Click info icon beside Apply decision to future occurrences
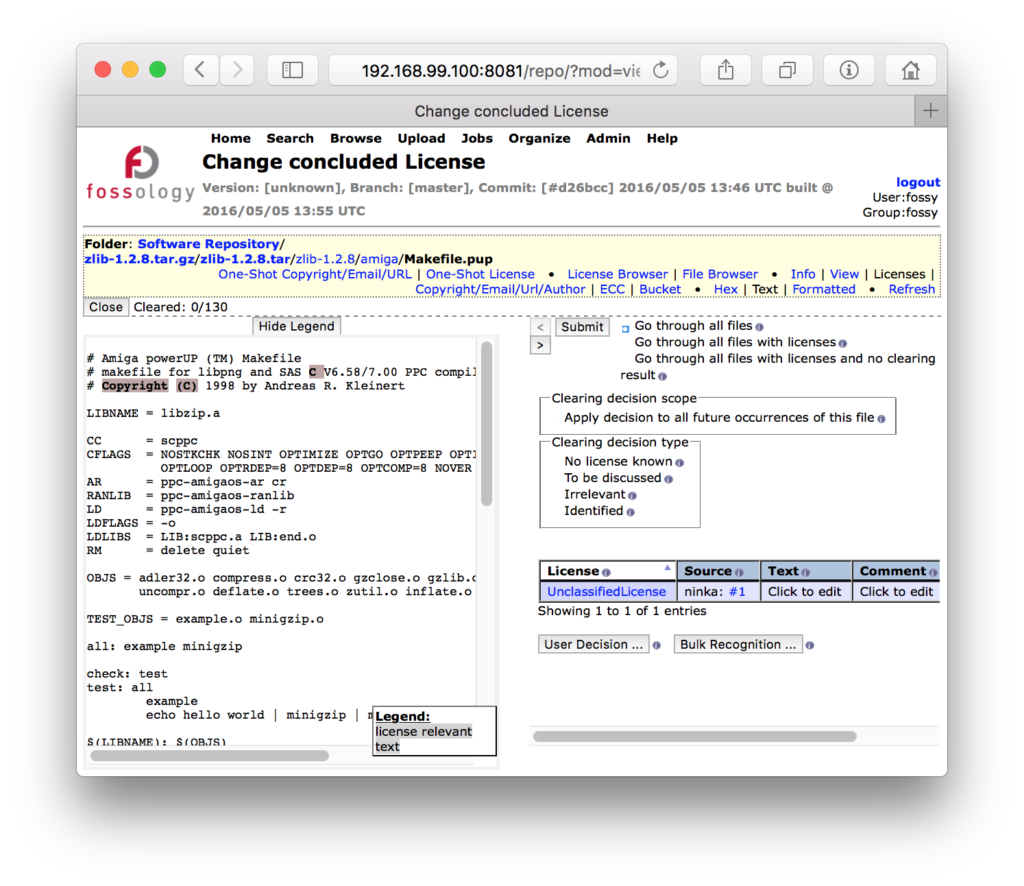 pyautogui.click(x=881, y=419)
